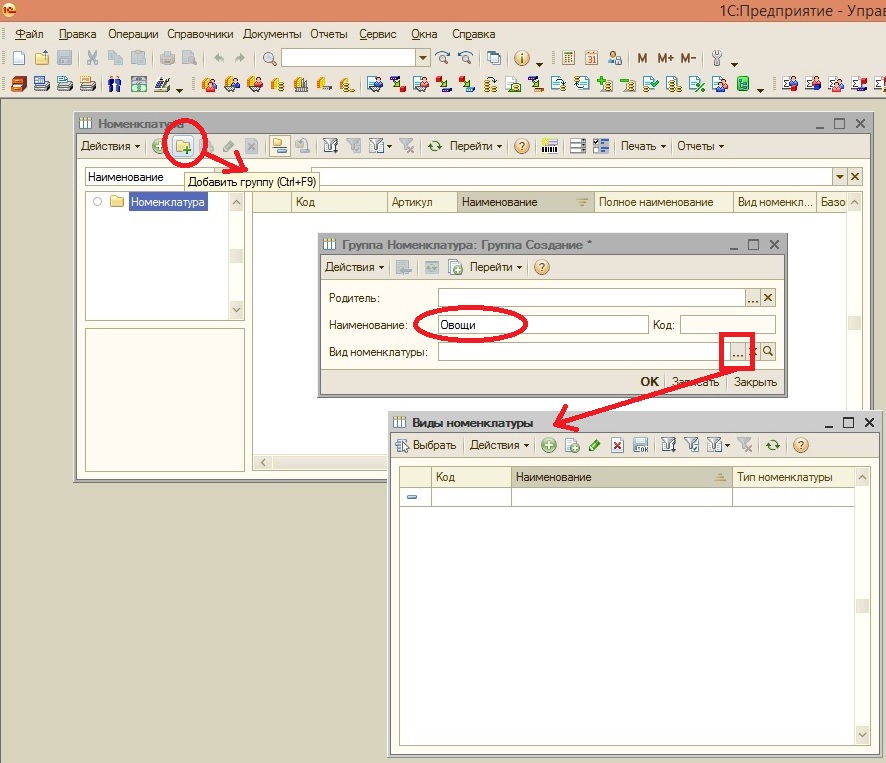Open the Перейти dropdown in Группа dialog
The height and width of the screenshot is (763, 886).
point(496,267)
